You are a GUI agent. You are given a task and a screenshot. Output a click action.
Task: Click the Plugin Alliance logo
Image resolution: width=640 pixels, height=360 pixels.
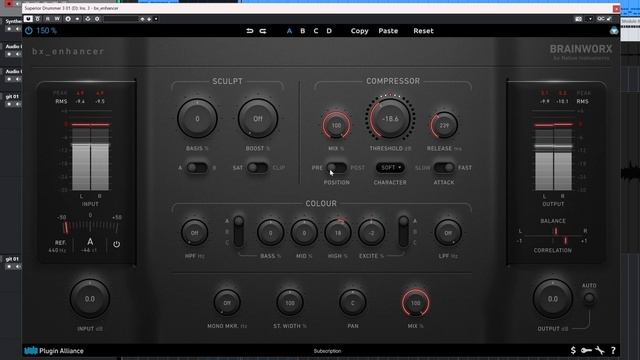[54, 351]
